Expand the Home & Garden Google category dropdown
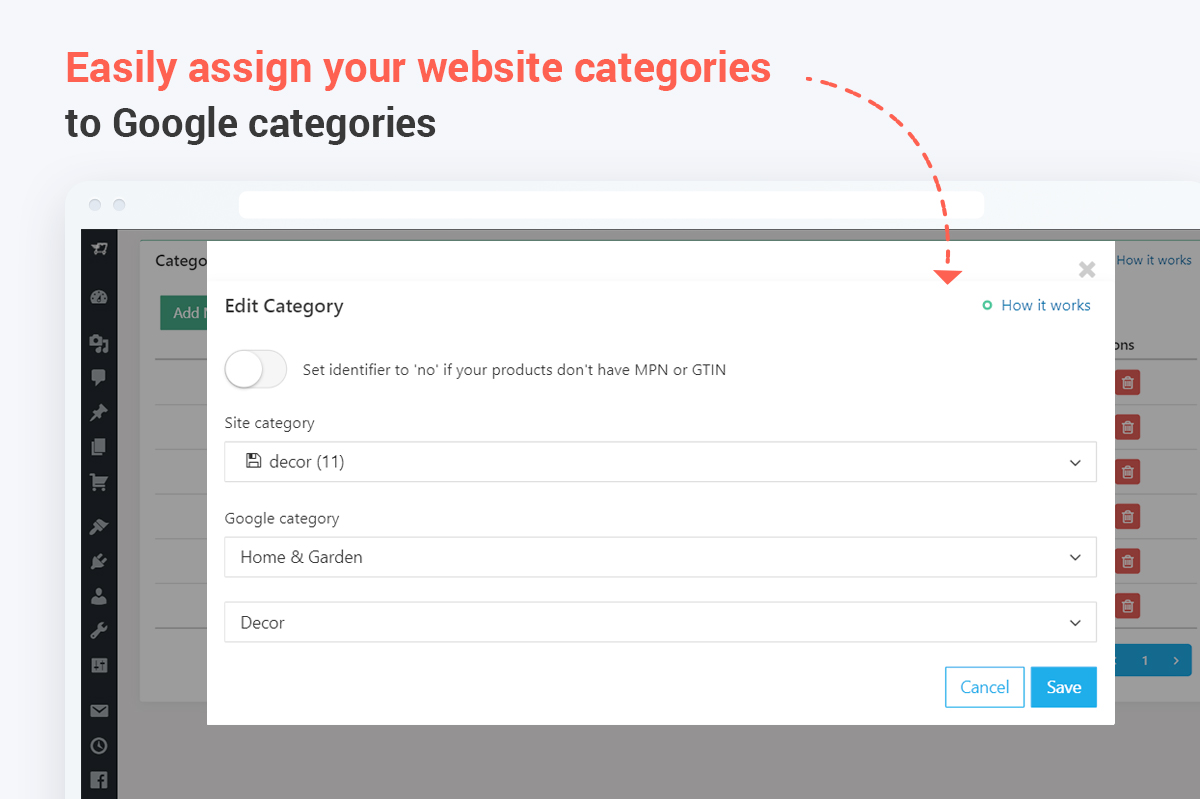 tap(660, 557)
